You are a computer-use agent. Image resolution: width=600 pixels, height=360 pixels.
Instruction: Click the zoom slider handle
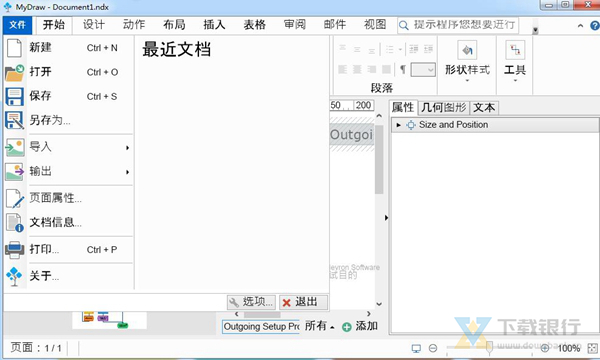pyautogui.click(x=489, y=347)
